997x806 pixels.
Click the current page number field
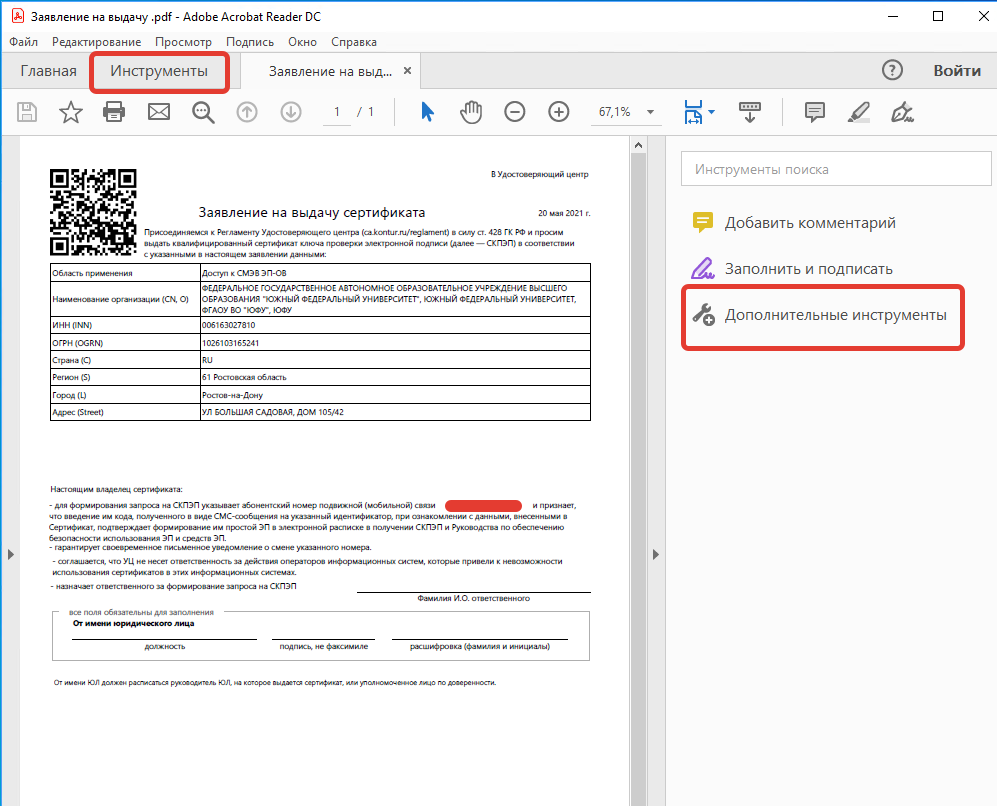pyautogui.click(x=337, y=112)
